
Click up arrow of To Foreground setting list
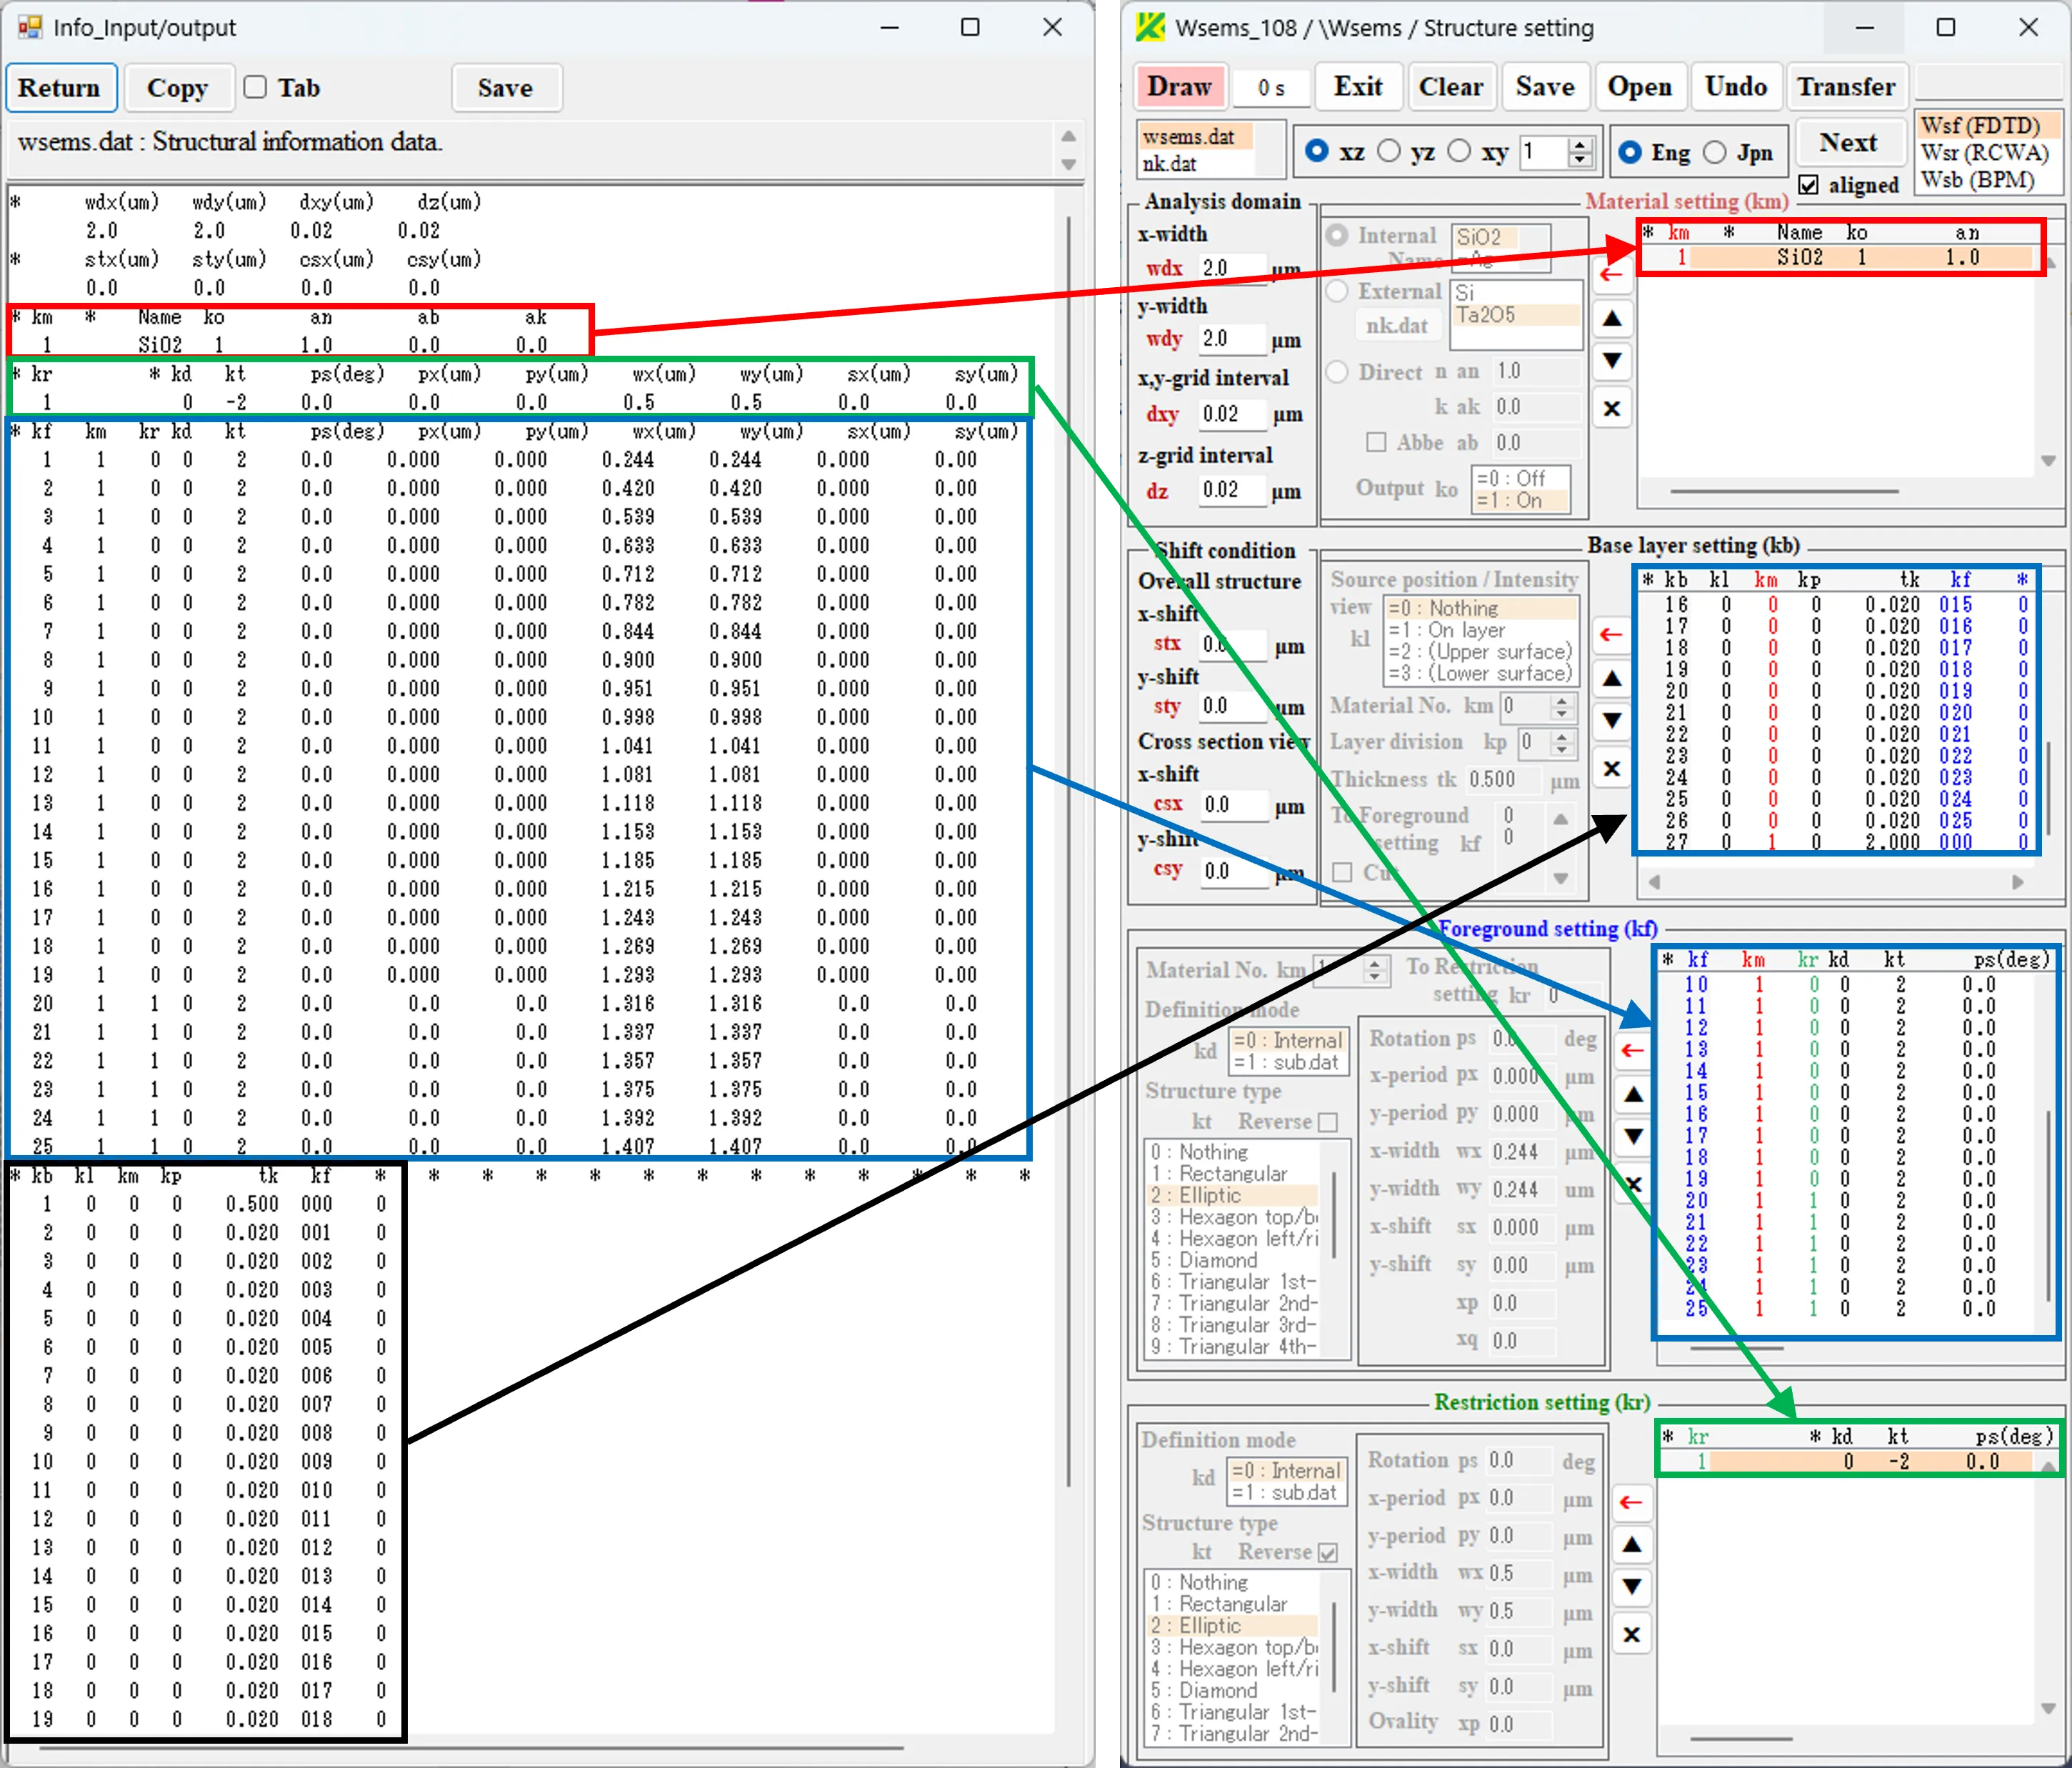click(x=1561, y=819)
